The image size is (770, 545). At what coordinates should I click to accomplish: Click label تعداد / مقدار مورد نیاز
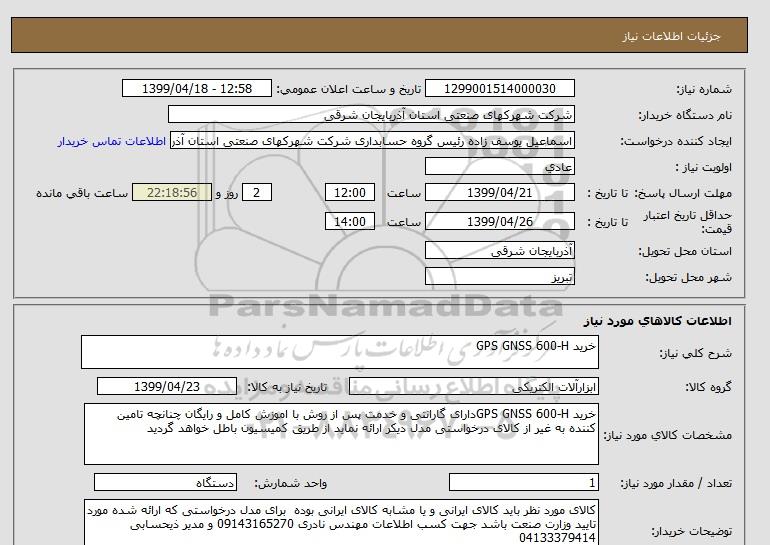click(x=676, y=484)
